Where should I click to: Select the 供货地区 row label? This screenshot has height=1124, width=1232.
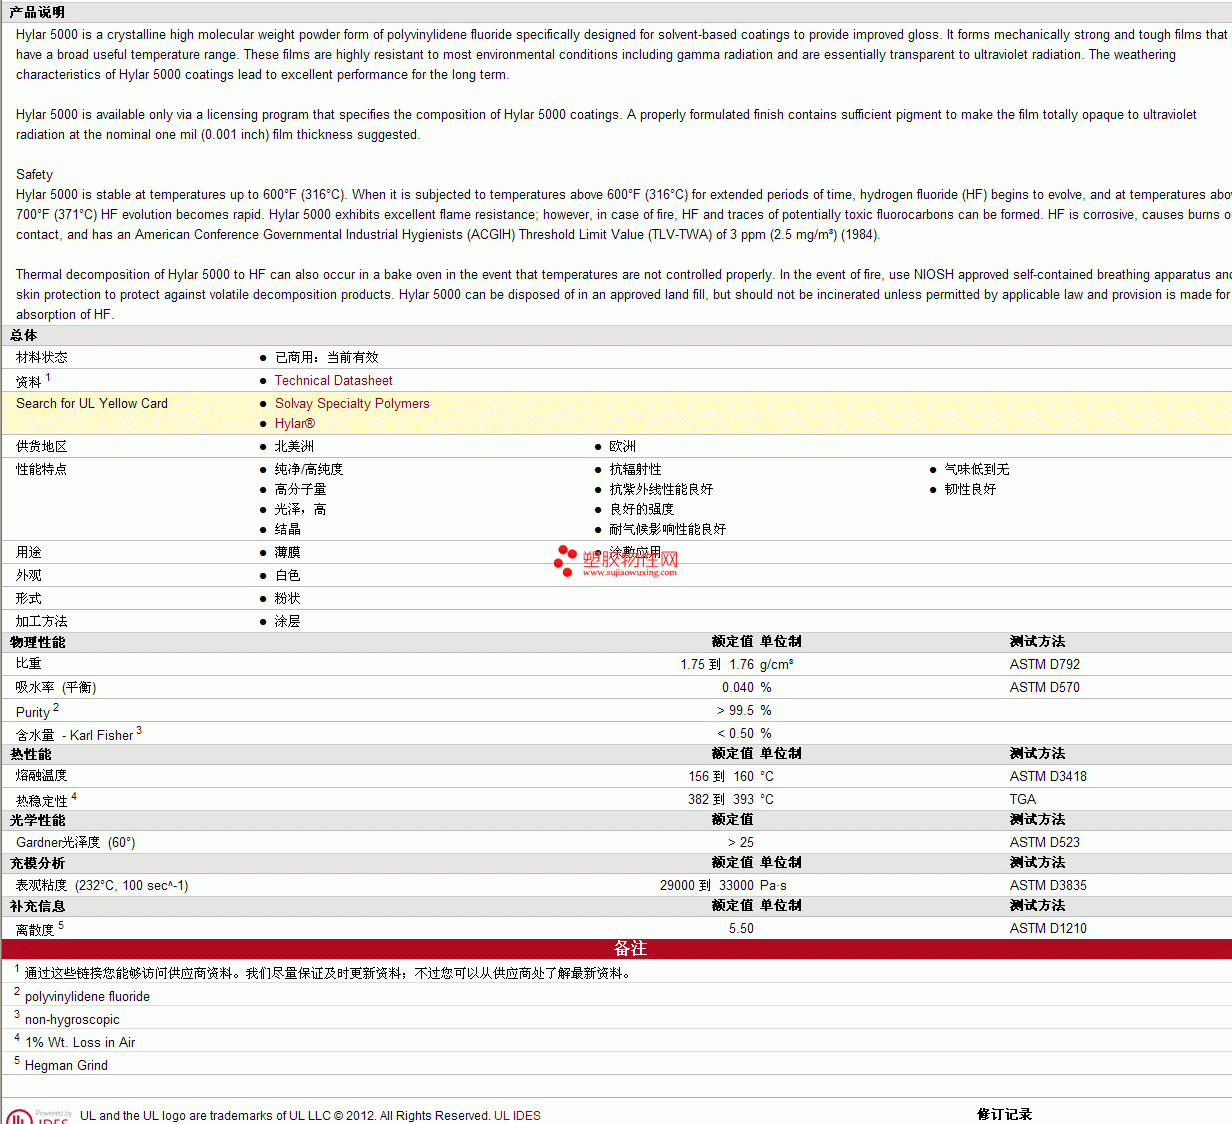pyautogui.click(x=42, y=447)
